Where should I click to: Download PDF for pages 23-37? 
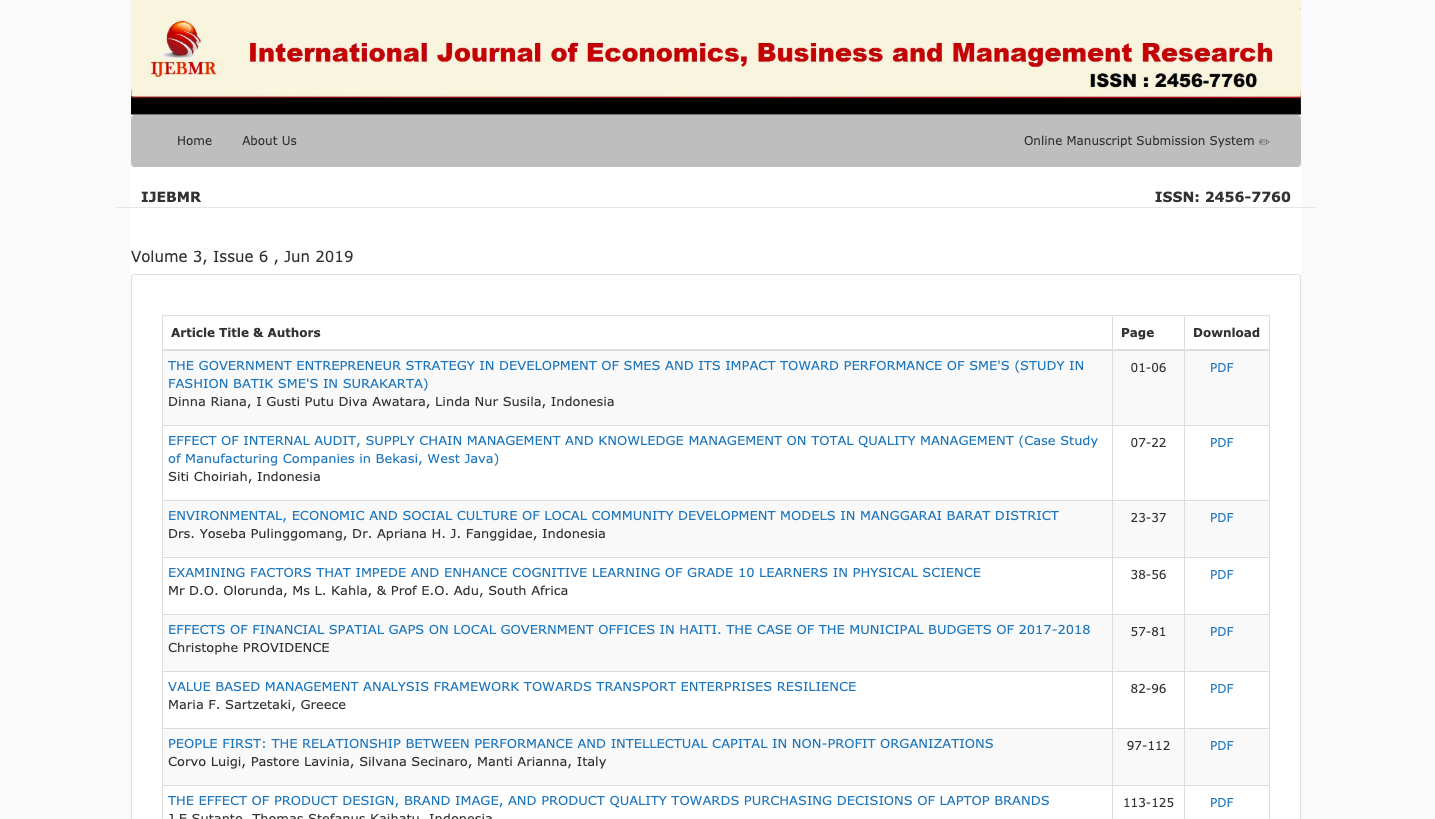click(1221, 518)
